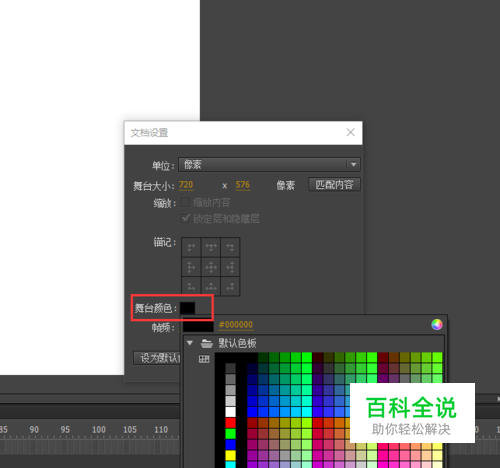
Task: Pick the pure green swatch in the basic column
Action: coord(230,434)
